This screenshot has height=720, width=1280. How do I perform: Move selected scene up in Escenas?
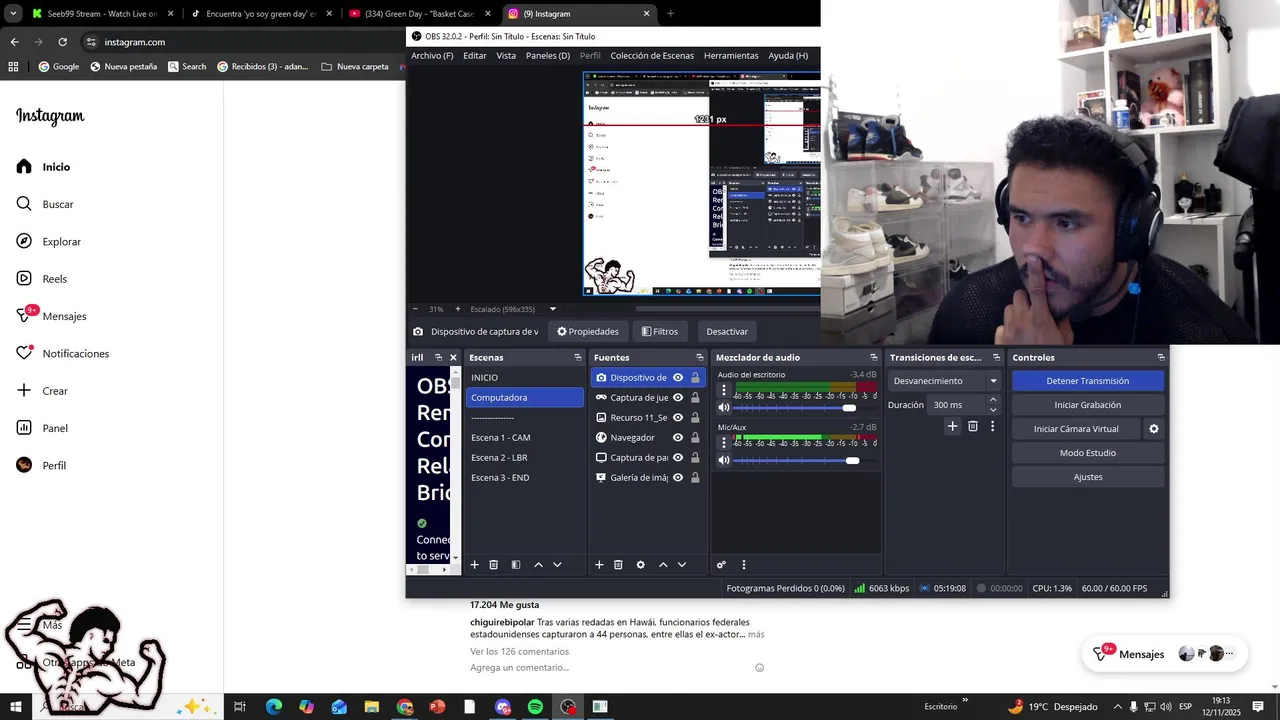point(538,565)
